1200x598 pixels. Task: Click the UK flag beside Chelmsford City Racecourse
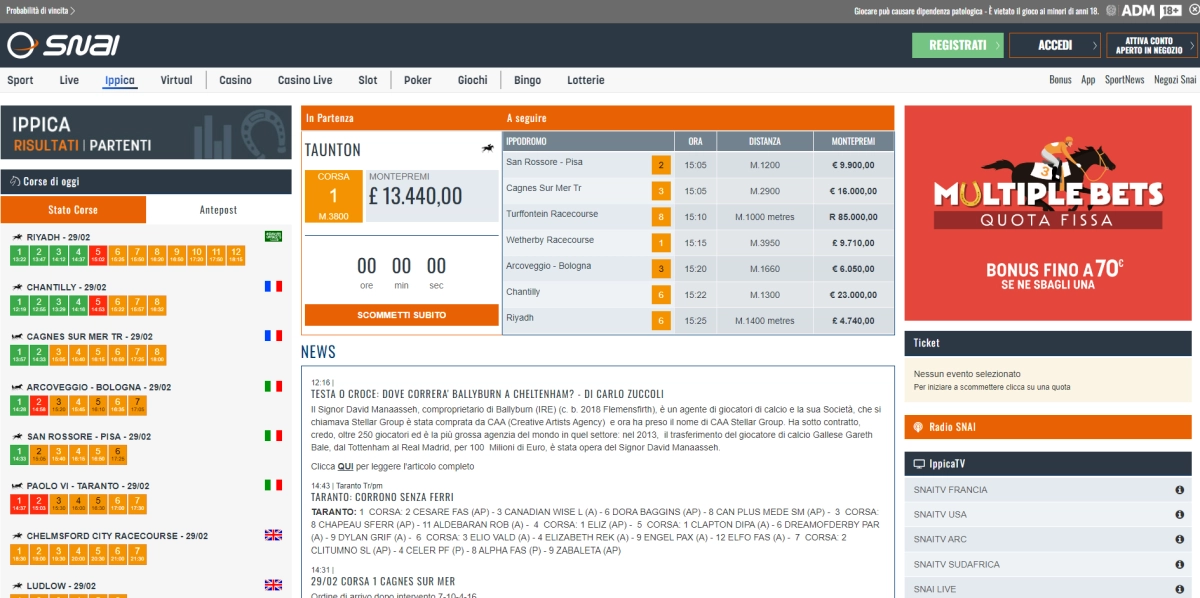pyautogui.click(x=273, y=535)
